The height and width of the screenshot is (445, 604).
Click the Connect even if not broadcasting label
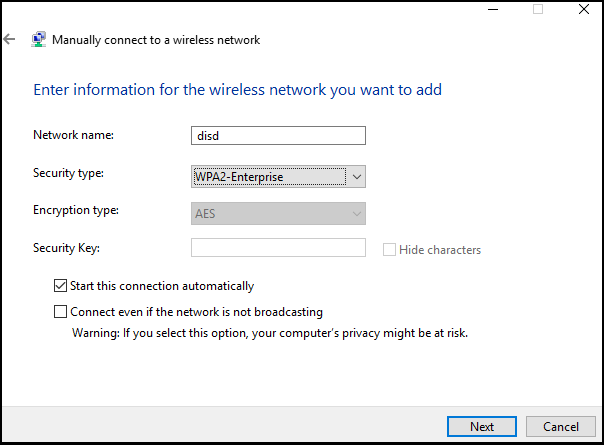pyautogui.click(x=196, y=312)
